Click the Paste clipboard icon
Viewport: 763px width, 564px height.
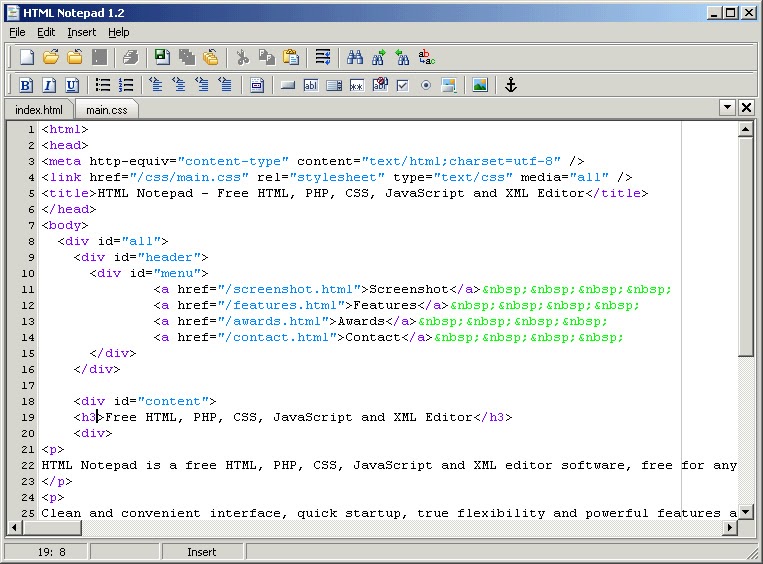tap(291, 57)
